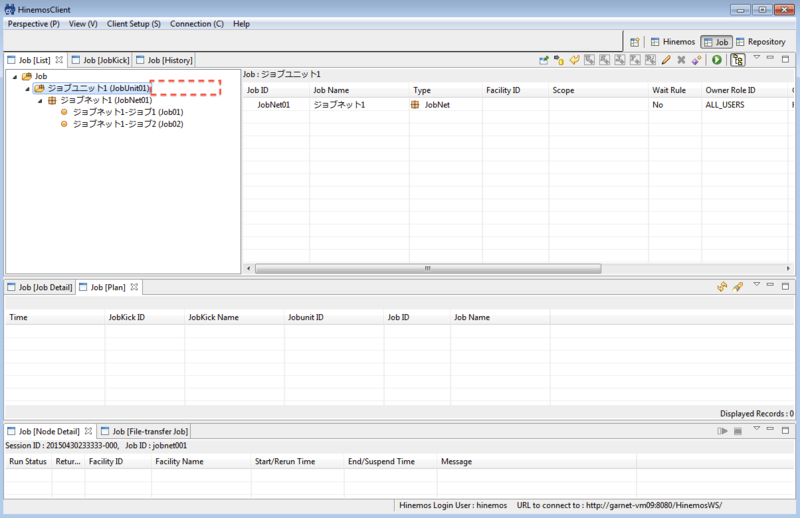
Task: Click the Open Perspective icon
Action: click(635, 42)
